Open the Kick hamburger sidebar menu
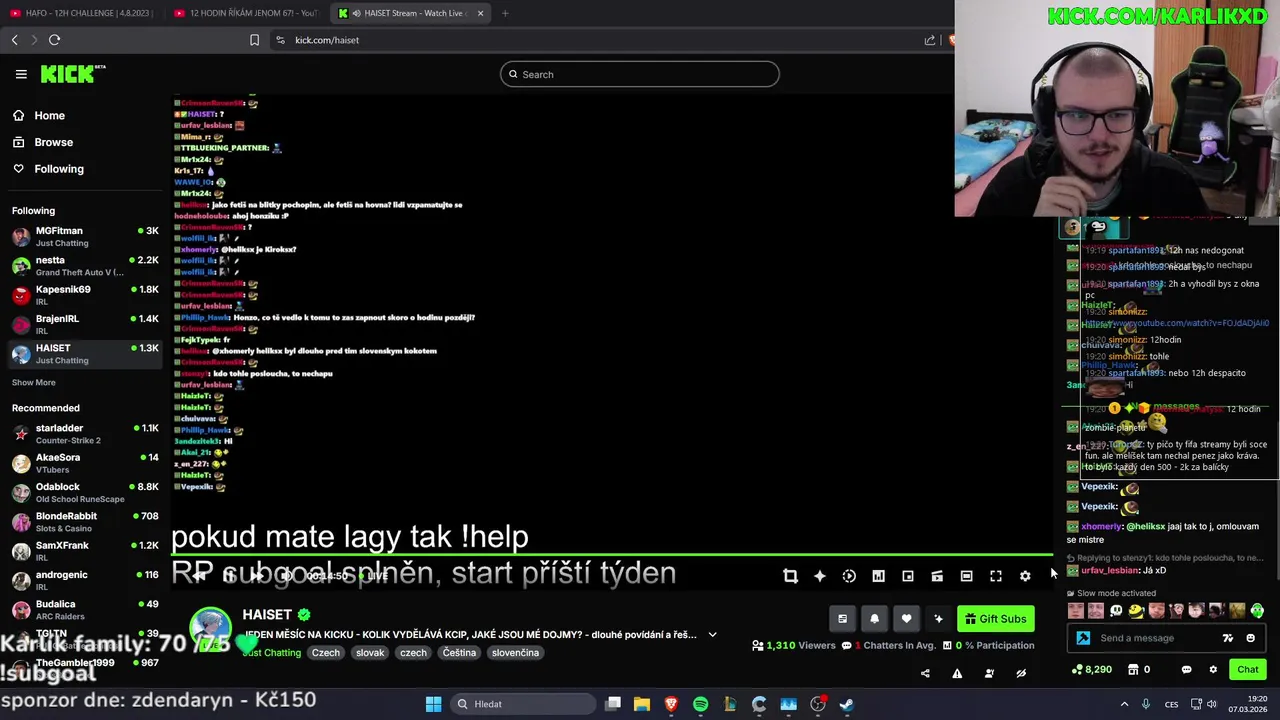Image resolution: width=1280 pixels, height=720 pixels. [21, 74]
